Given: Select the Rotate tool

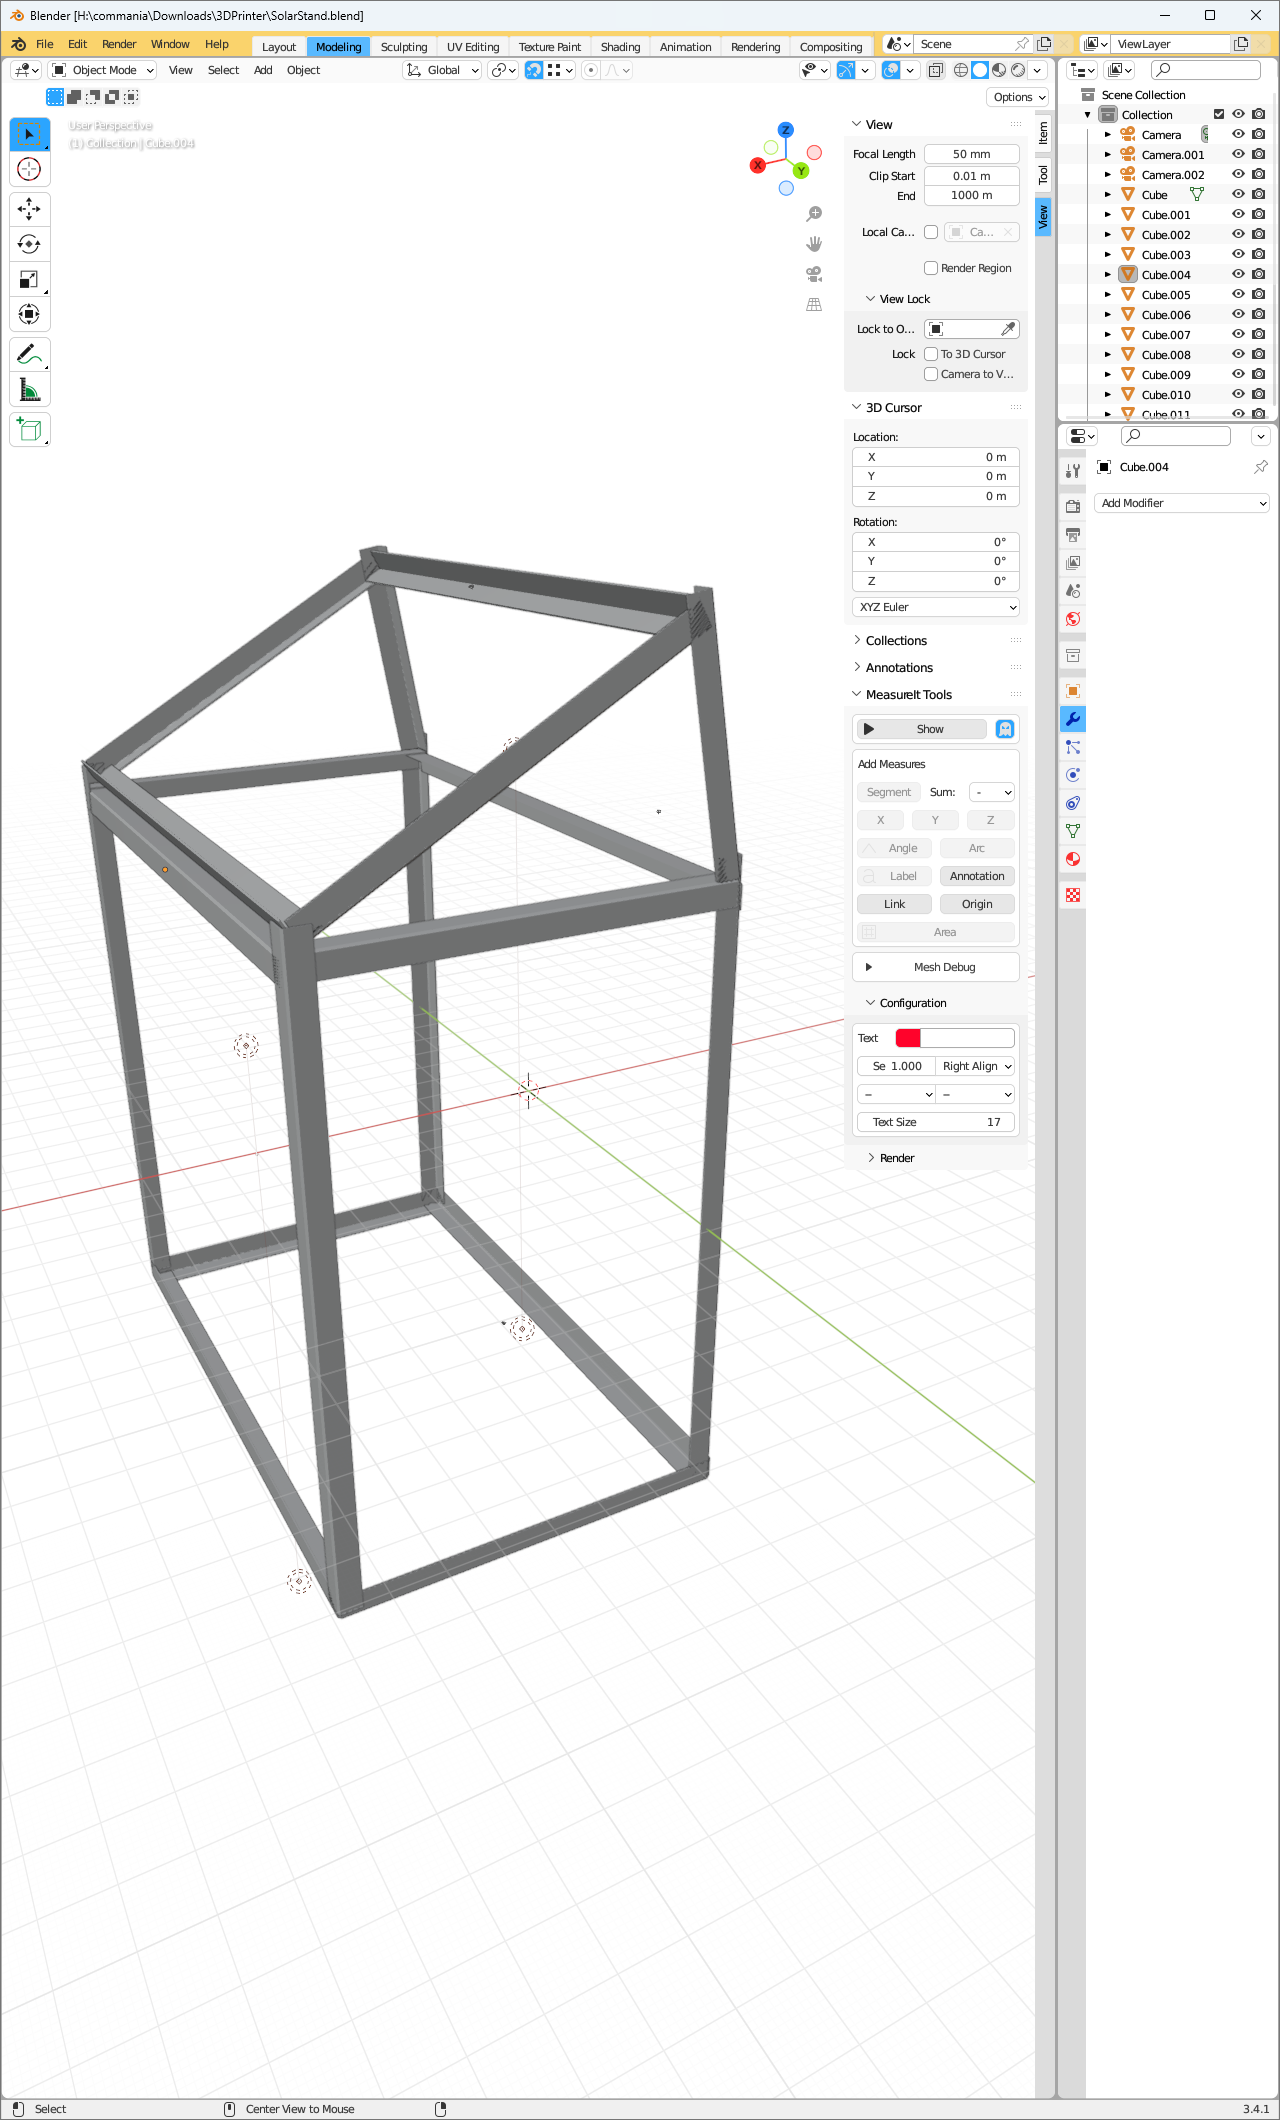Looking at the screenshot, I should pyautogui.click(x=29, y=244).
